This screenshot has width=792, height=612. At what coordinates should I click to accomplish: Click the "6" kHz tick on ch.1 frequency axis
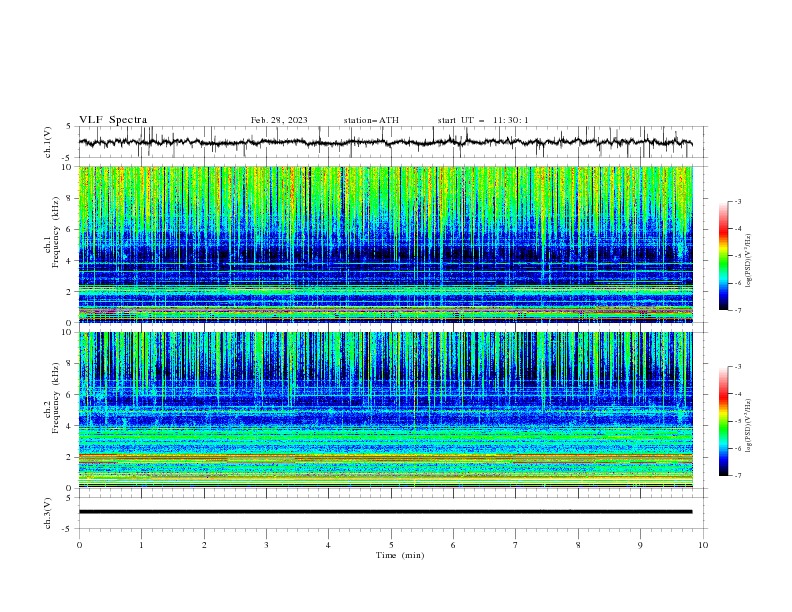click(71, 229)
